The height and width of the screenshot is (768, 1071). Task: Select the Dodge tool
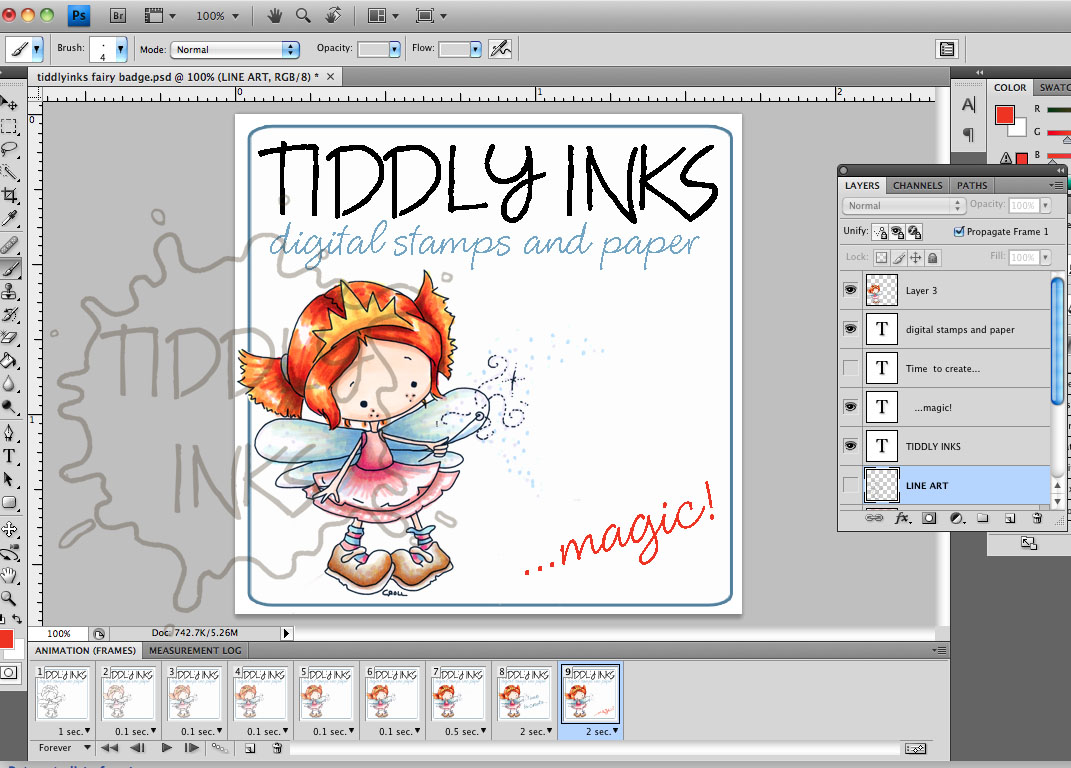click(9, 407)
